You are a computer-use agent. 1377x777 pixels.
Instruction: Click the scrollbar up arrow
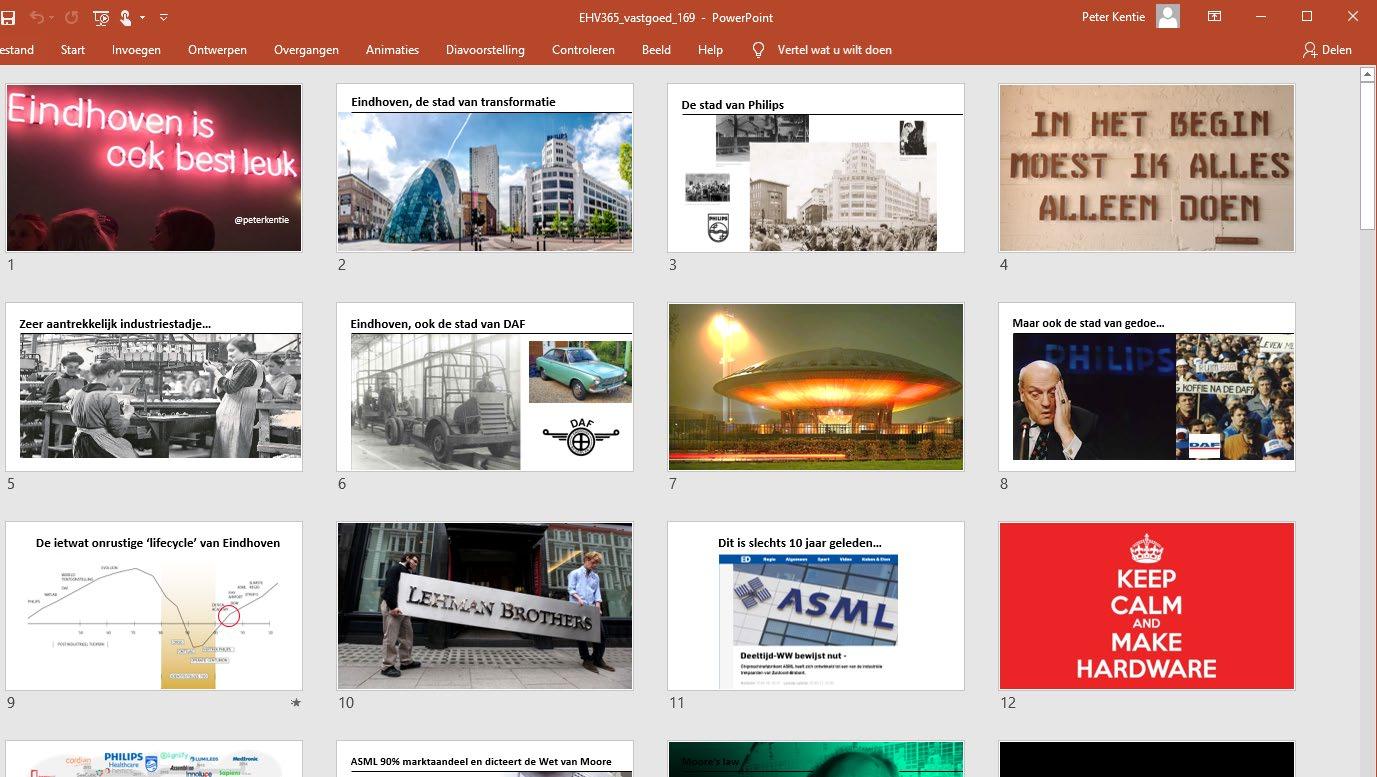tap(1368, 75)
